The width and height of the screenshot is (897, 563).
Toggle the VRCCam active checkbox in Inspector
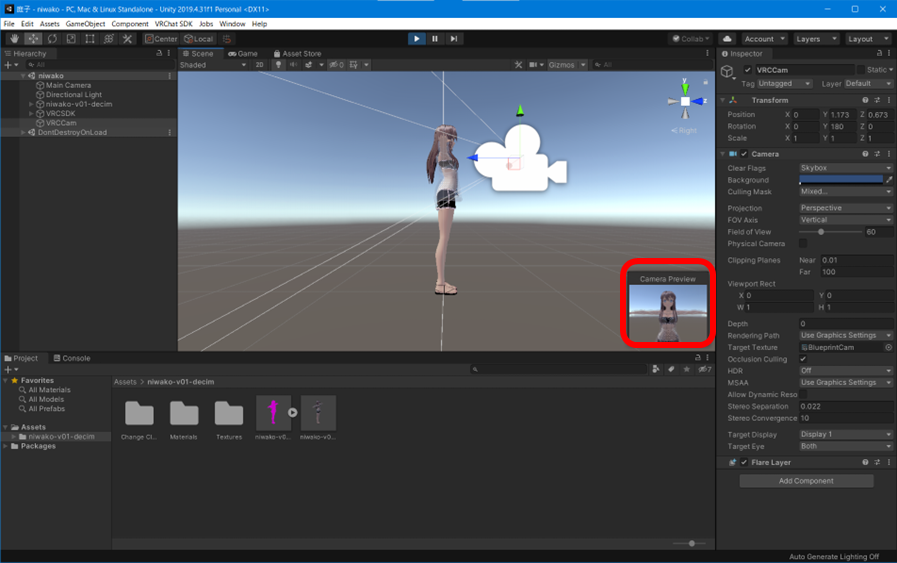tap(747, 70)
